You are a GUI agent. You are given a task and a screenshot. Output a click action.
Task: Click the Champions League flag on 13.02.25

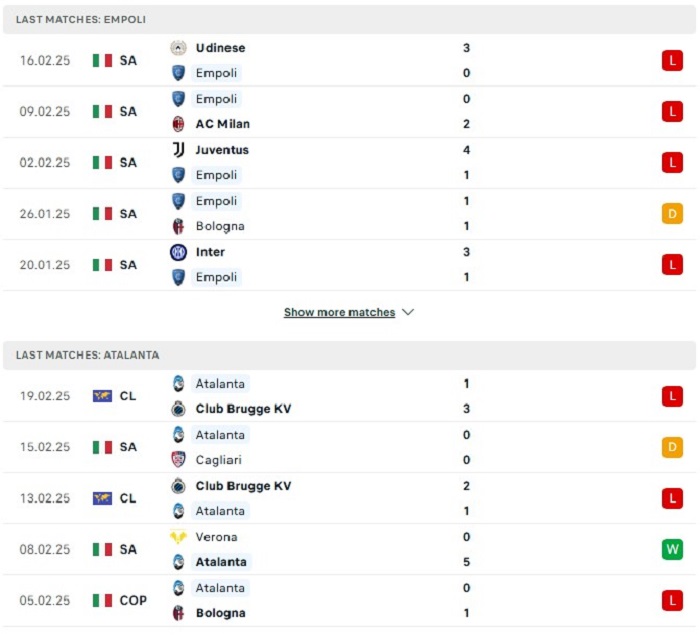pos(102,498)
